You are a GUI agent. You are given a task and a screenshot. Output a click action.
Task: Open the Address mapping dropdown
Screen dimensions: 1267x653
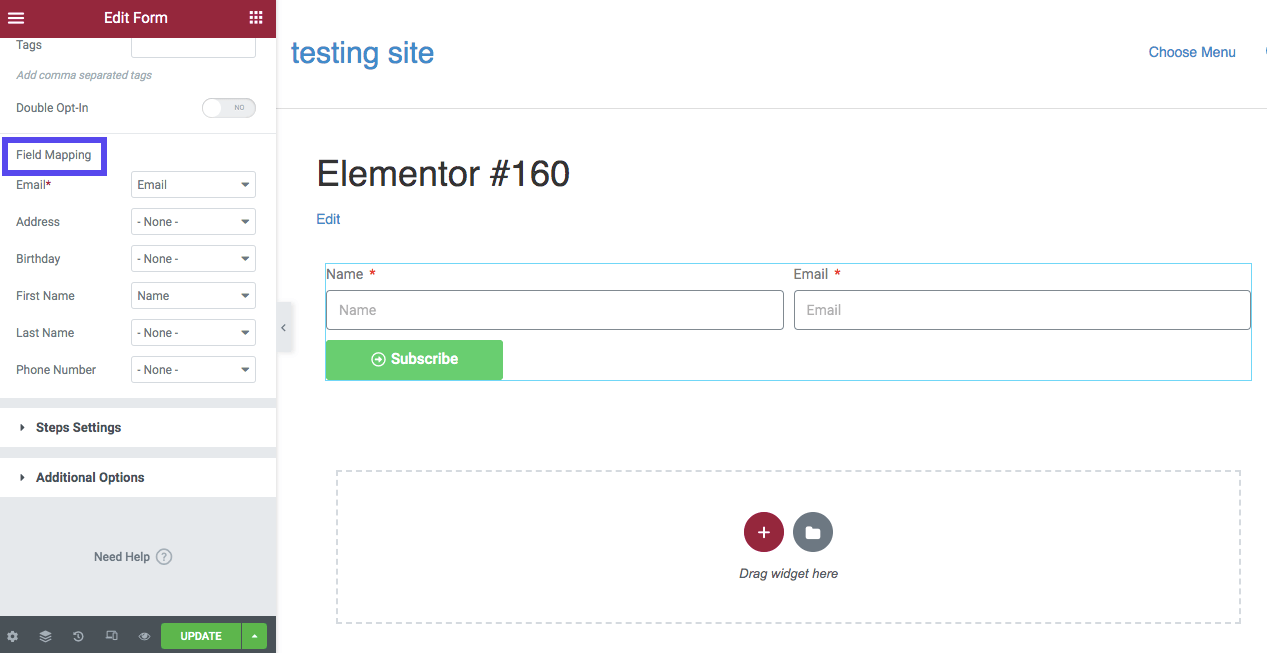193,221
